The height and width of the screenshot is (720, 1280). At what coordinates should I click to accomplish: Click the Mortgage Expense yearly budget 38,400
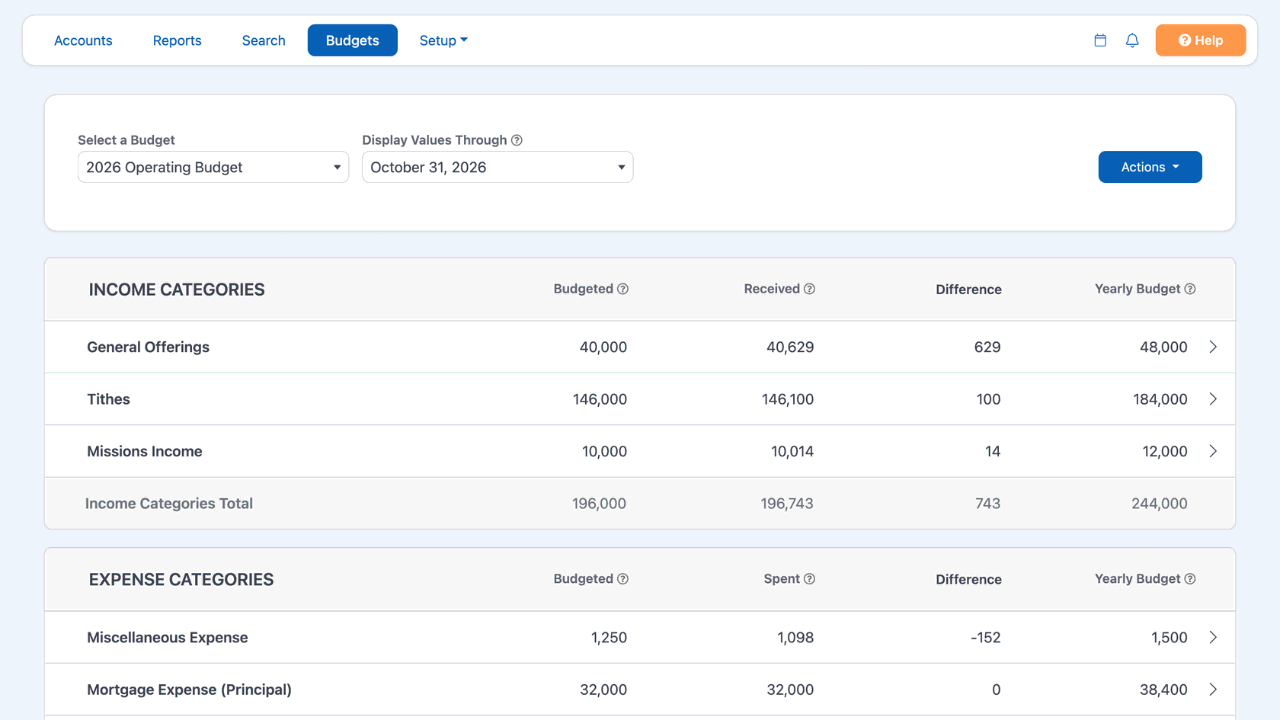tap(1164, 689)
